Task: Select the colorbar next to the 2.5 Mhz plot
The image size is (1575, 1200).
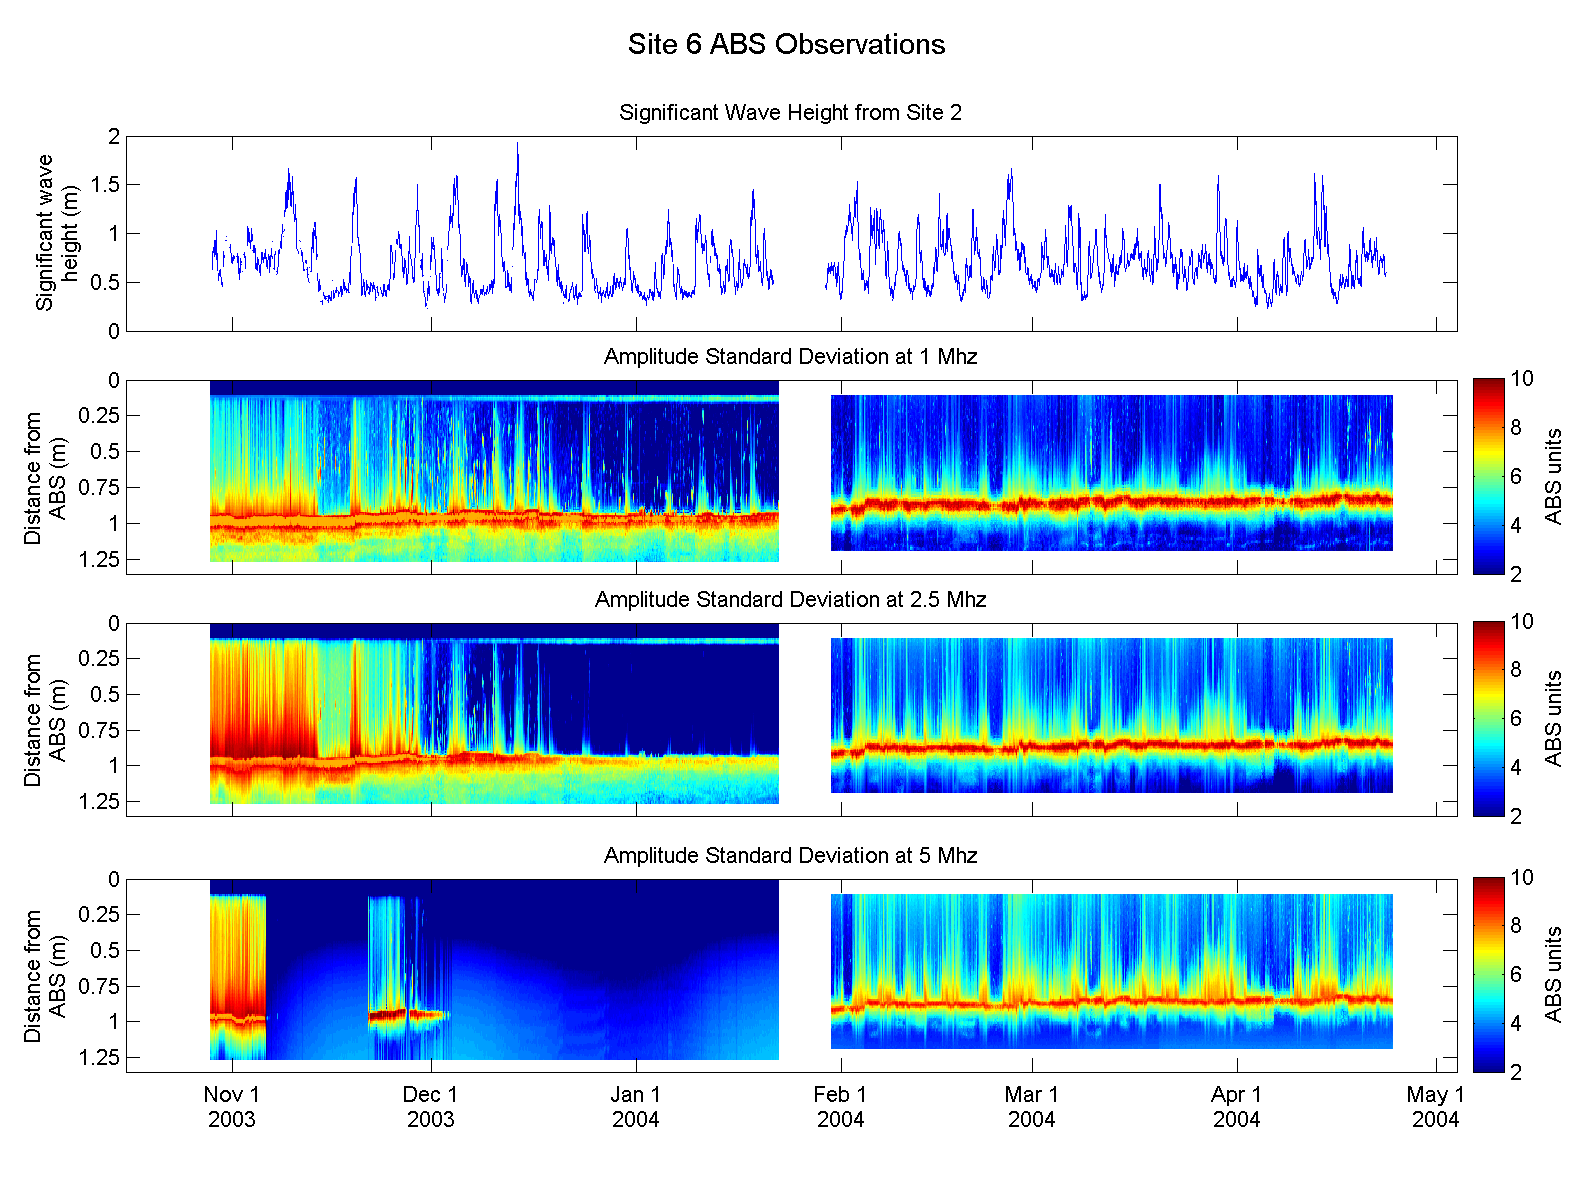Action: [x=1488, y=718]
